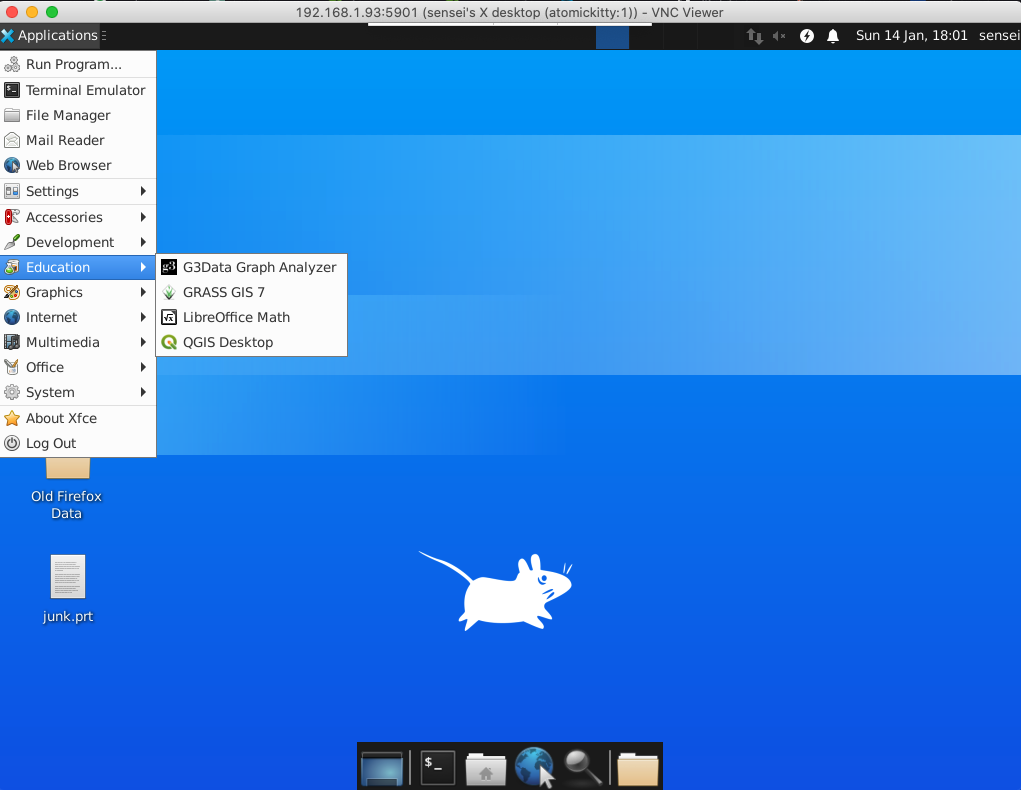Click the network up-down arrows tray icon

(x=754, y=36)
